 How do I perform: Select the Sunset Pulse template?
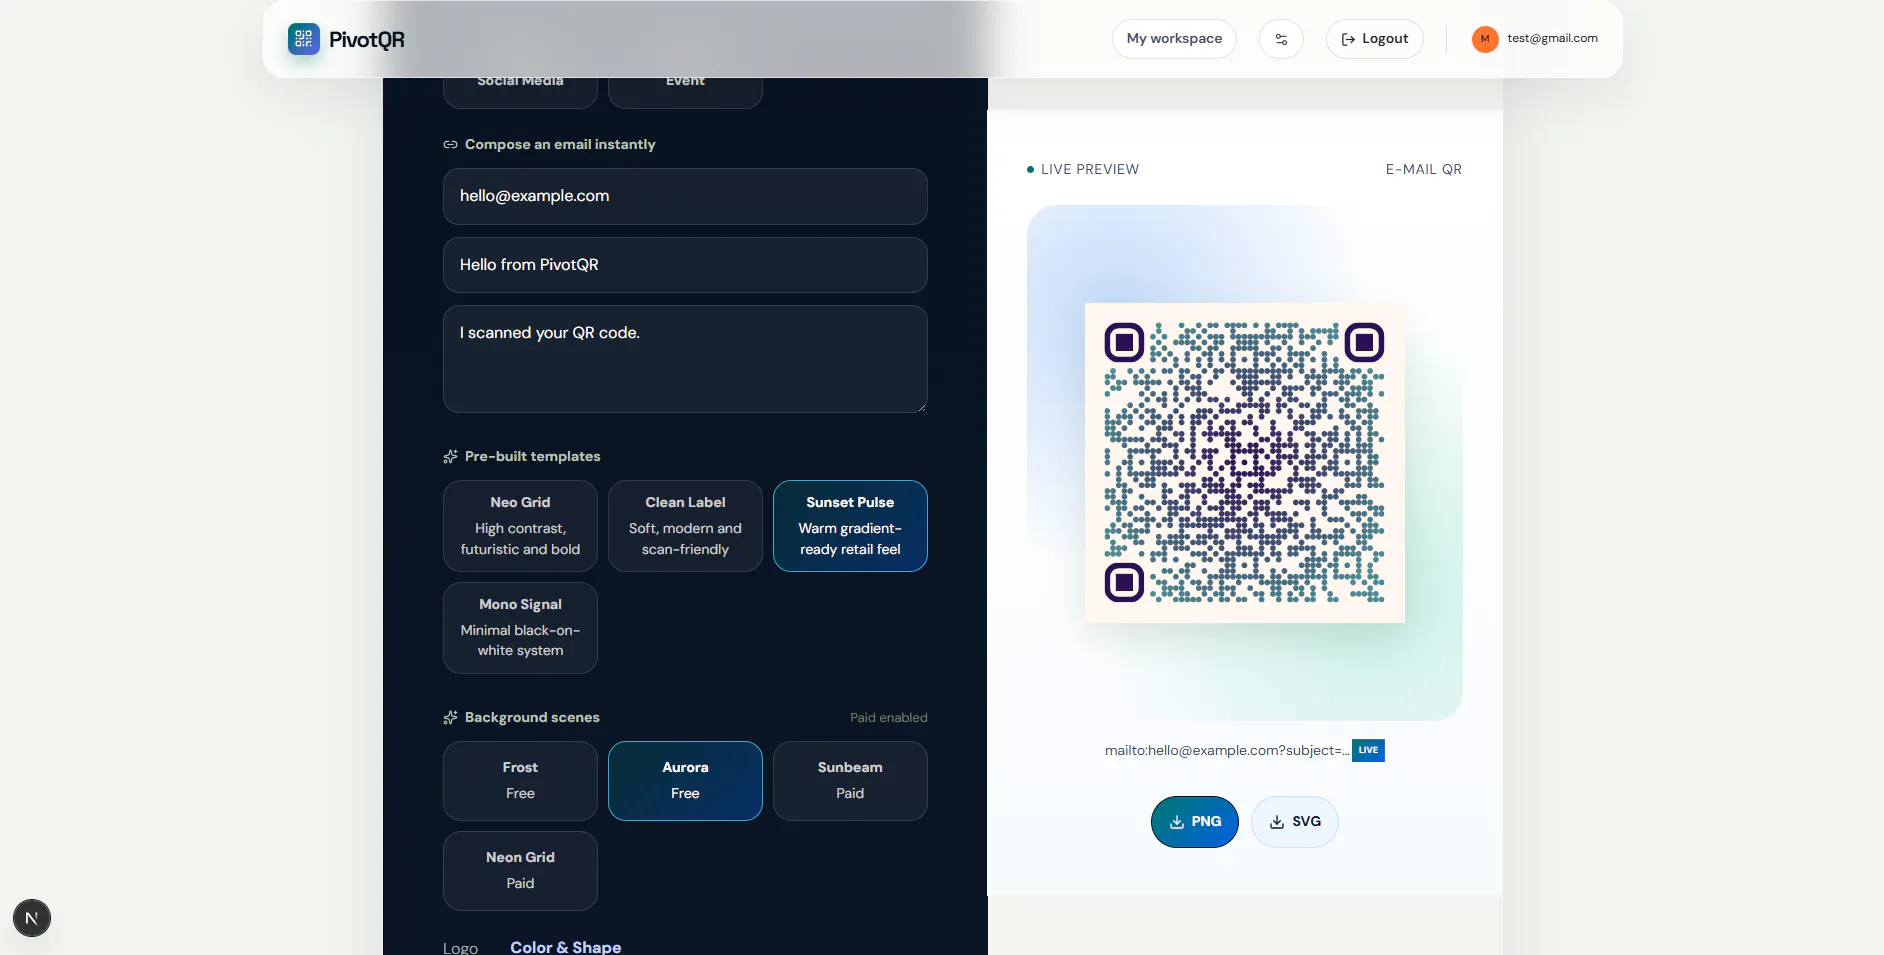(x=850, y=526)
